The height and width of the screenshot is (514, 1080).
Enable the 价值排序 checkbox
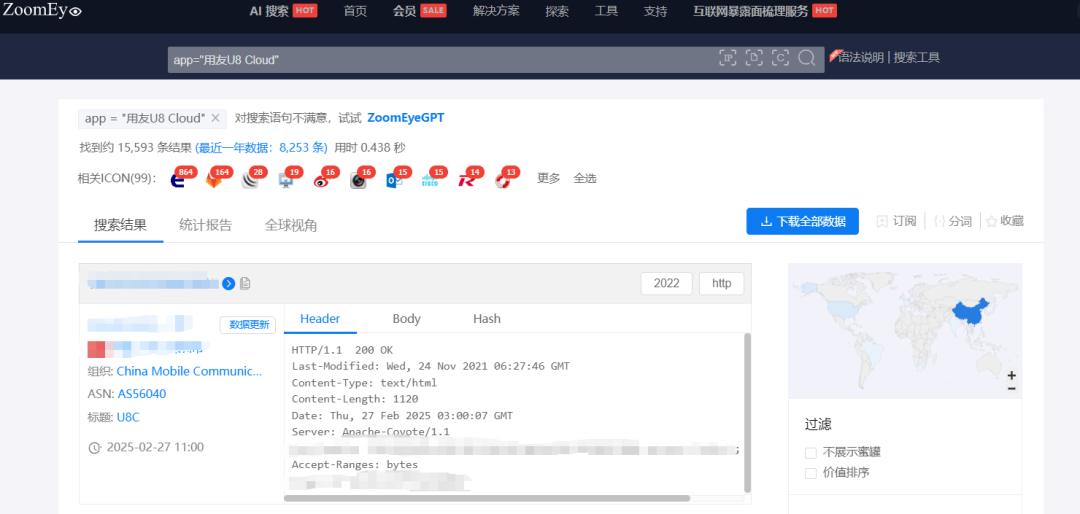click(811, 473)
